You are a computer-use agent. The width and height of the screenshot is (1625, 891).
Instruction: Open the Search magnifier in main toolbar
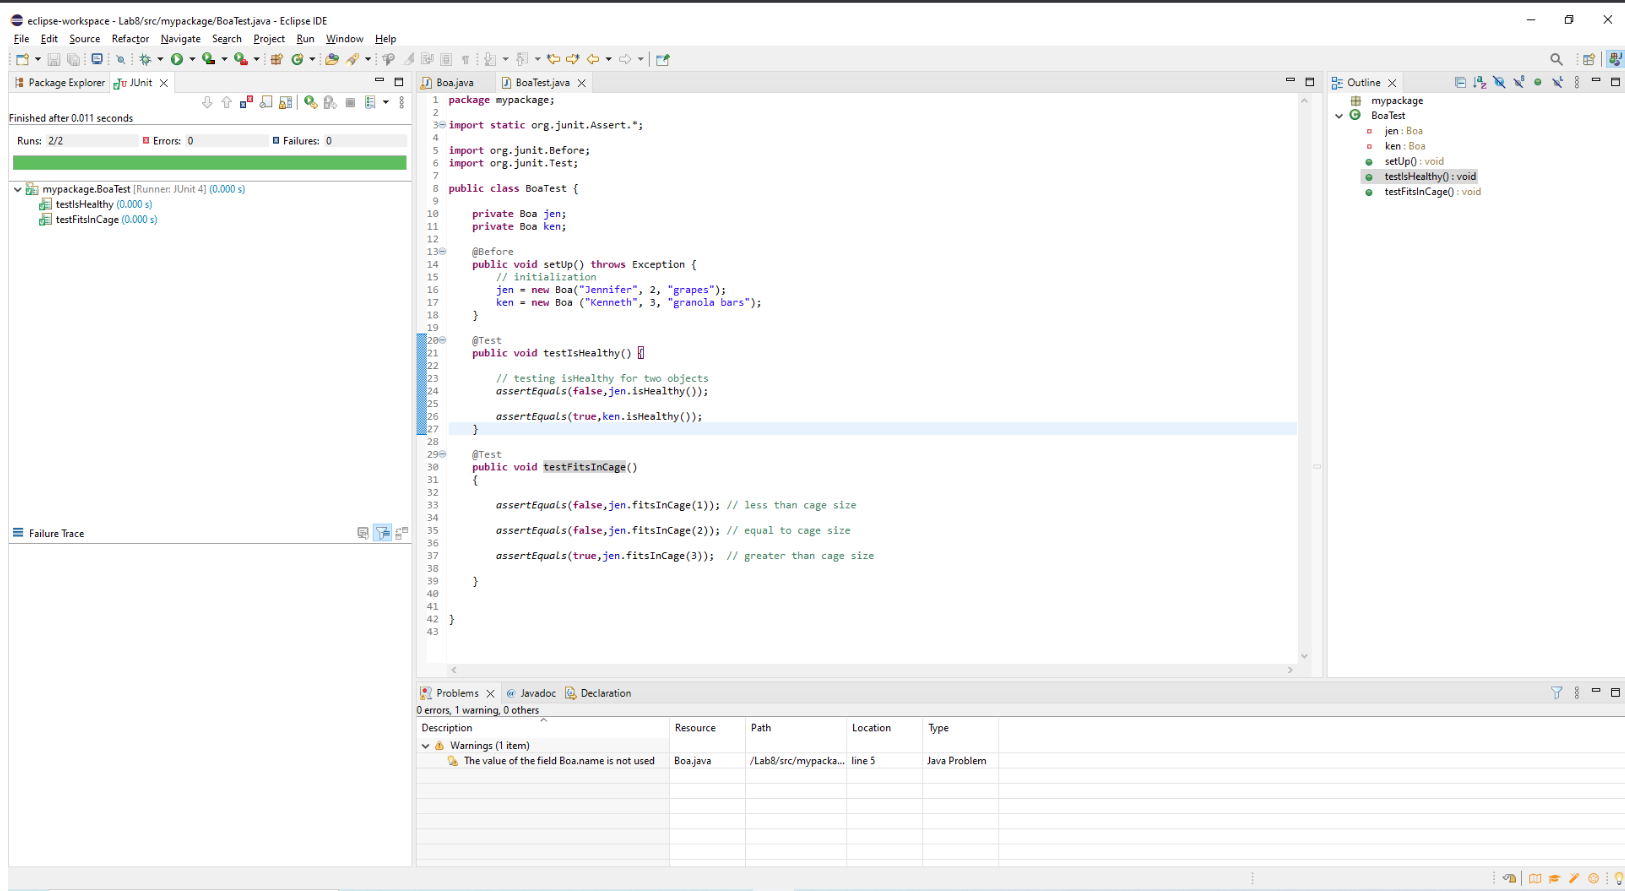click(x=1556, y=59)
